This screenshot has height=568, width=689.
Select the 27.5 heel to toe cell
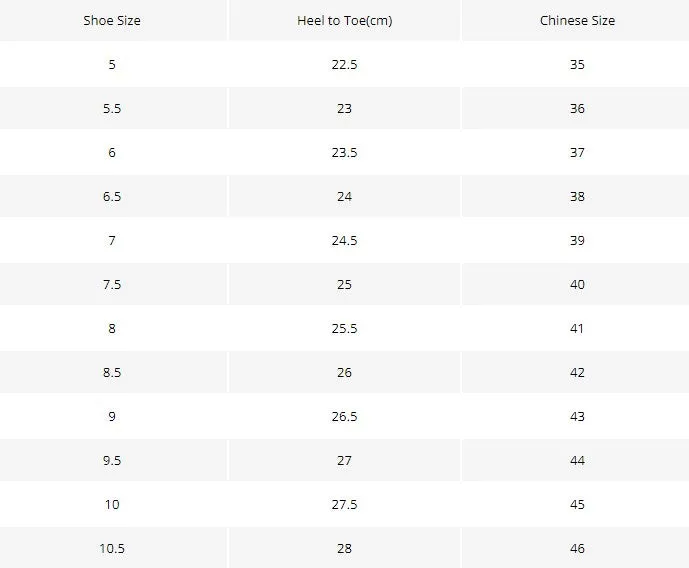coord(344,504)
